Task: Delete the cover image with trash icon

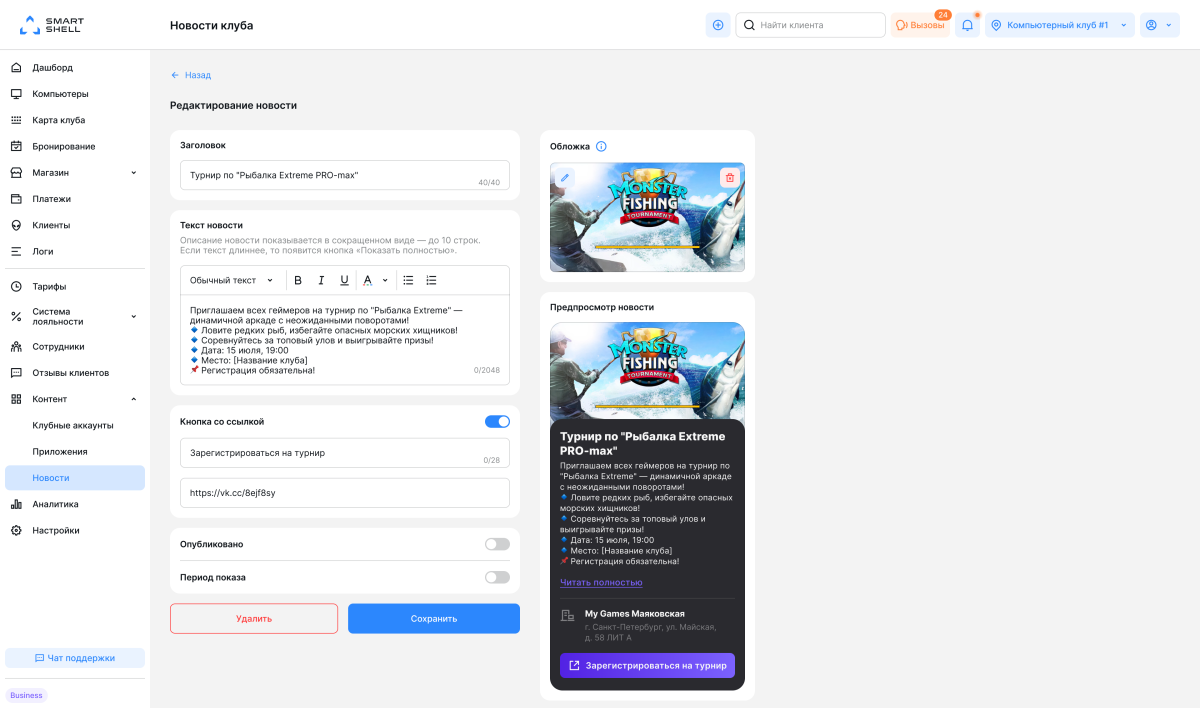Action: 730,177
